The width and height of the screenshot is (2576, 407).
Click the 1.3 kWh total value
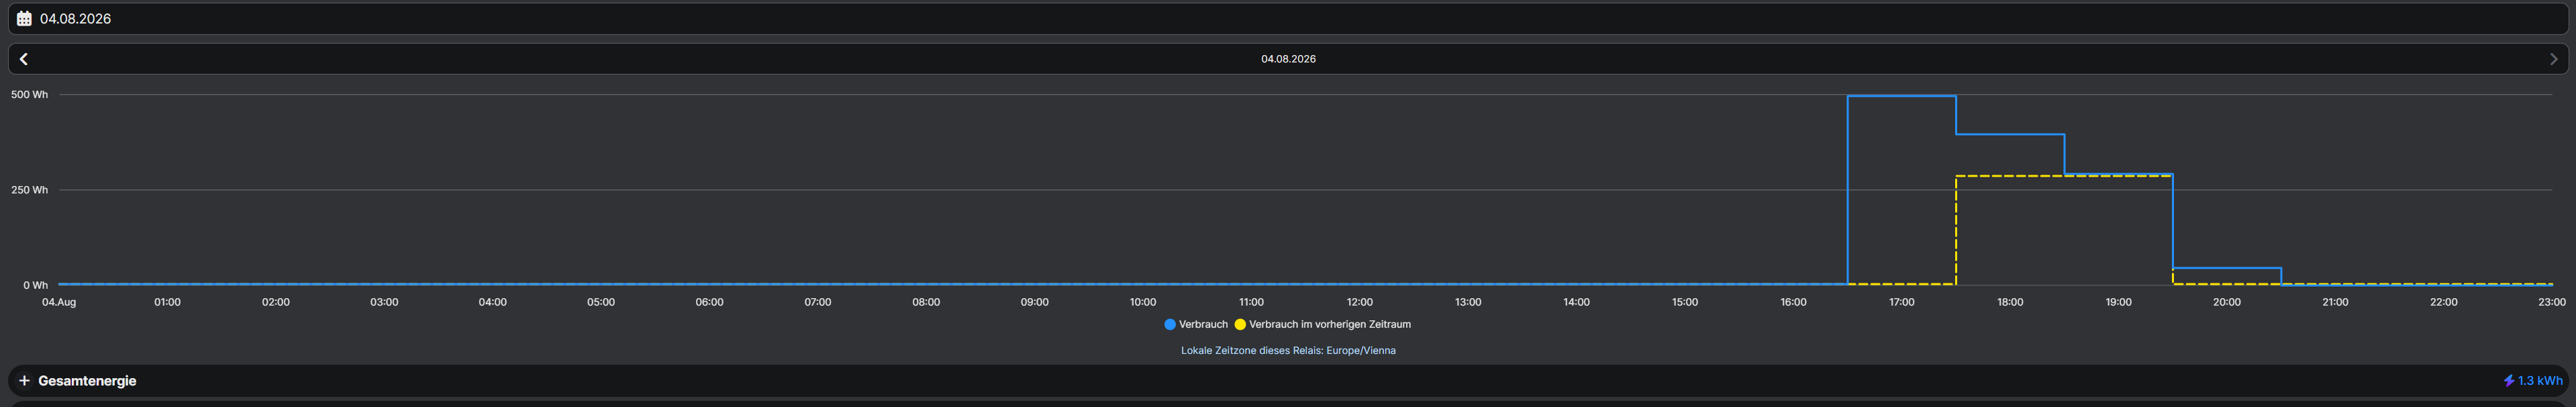tap(2540, 381)
